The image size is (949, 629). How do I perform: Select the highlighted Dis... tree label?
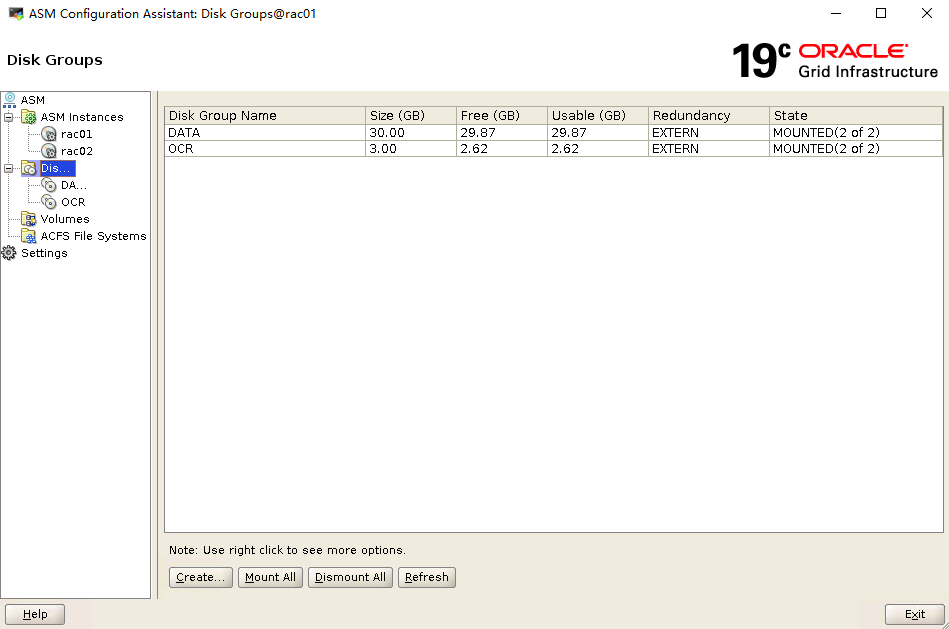(57, 168)
